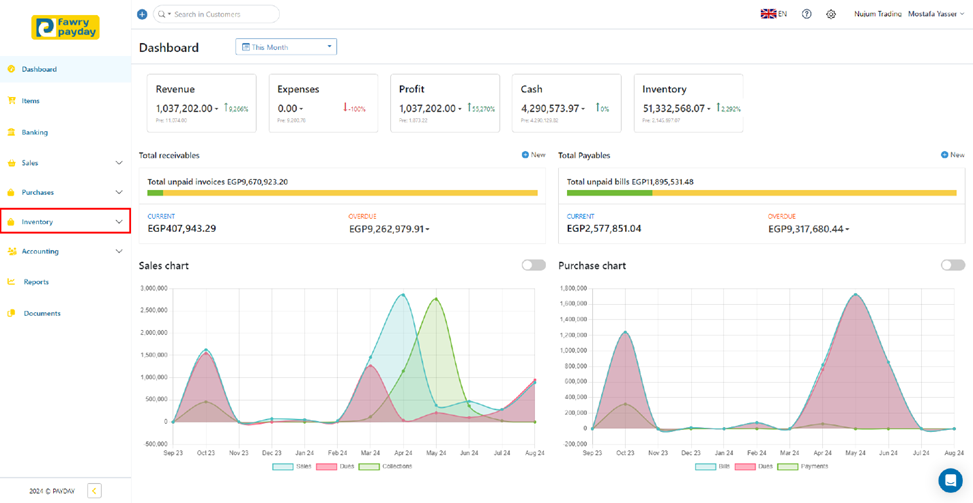Open the This Month period dropdown
This screenshot has height=503, width=973.
coord(286,47)
